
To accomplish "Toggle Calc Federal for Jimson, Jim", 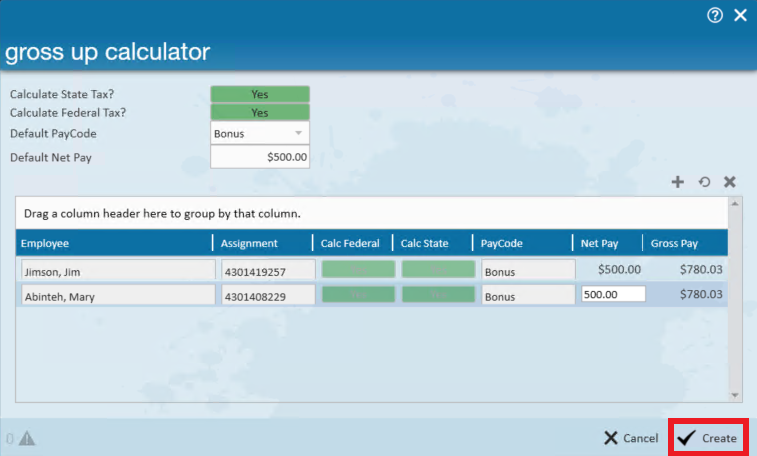I will click(x=358, y=269).
